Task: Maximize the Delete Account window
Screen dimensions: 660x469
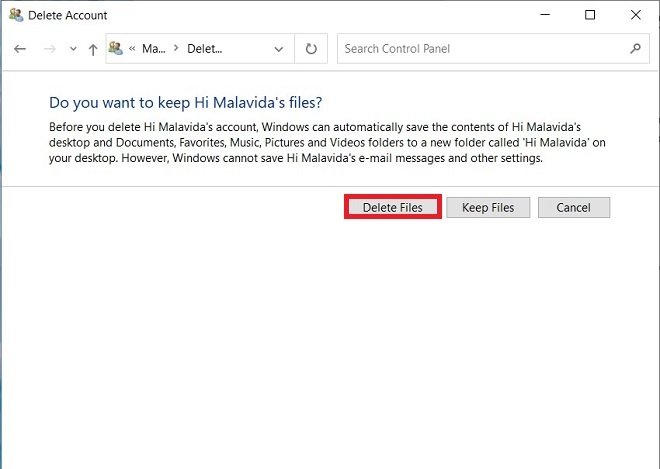Action: 590,15
